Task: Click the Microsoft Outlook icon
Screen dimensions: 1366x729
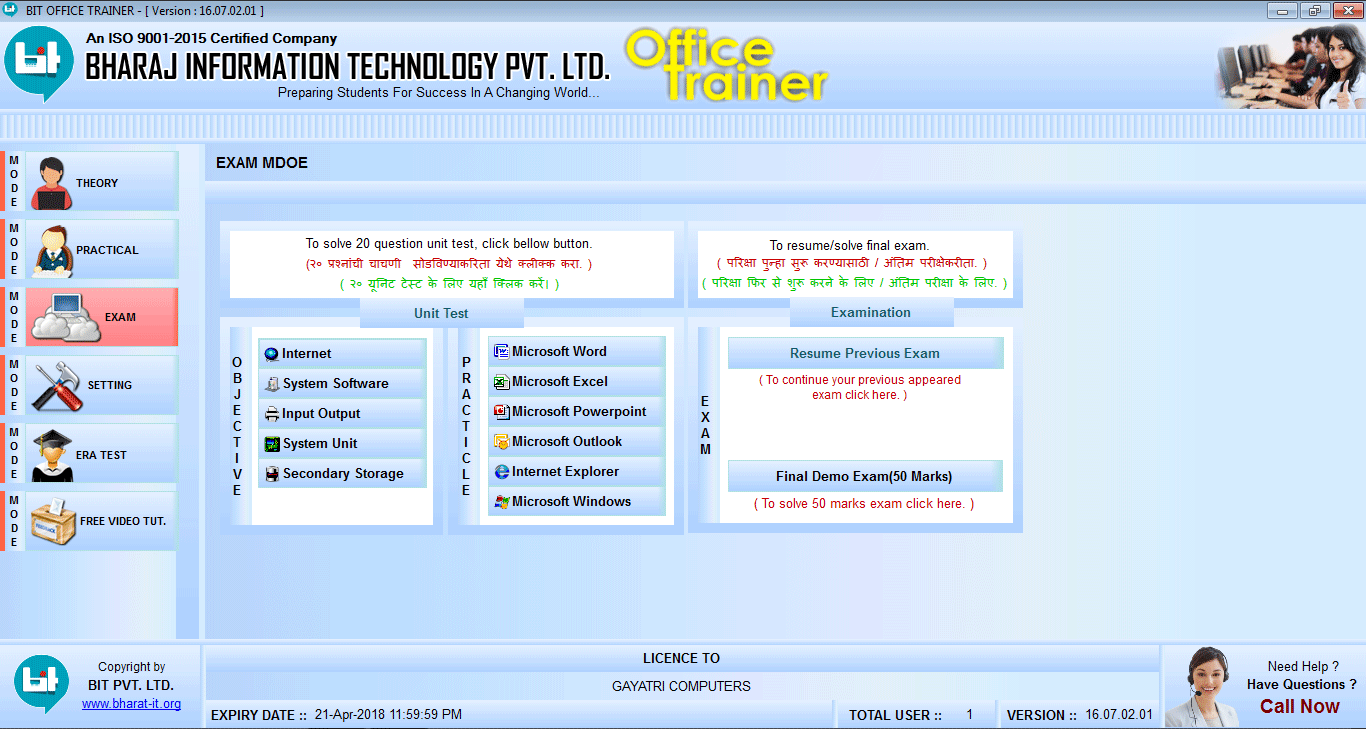Action: point(501,442)
